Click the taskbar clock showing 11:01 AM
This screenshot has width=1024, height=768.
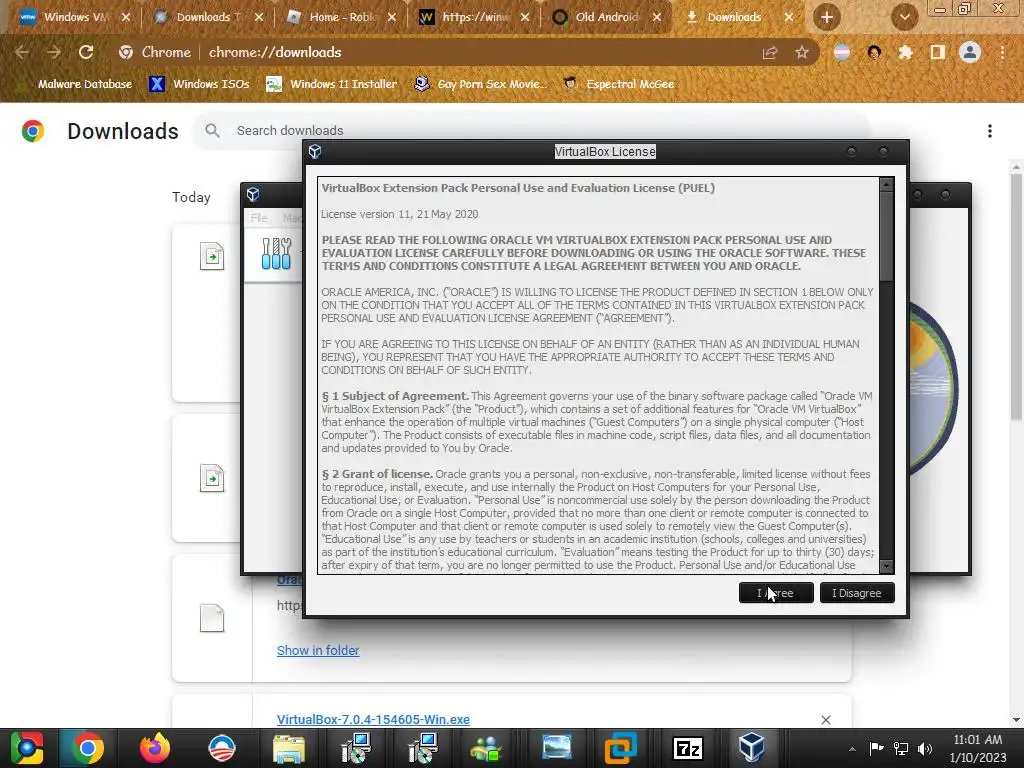[x=978, y=748]
